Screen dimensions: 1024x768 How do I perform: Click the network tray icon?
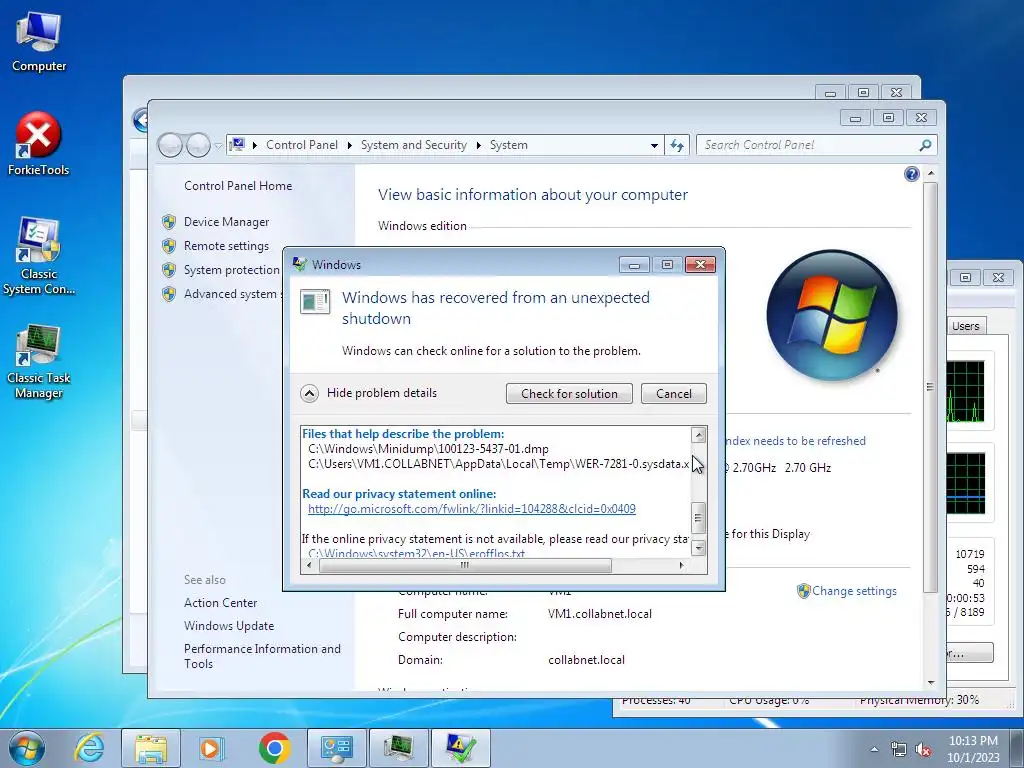click(899, 749)
